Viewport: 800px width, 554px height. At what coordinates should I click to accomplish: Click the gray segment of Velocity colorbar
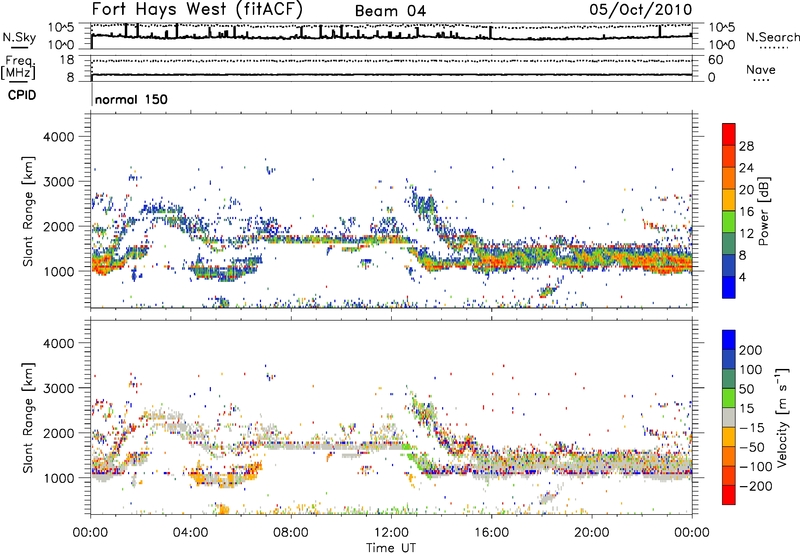(x=729, y=417)
